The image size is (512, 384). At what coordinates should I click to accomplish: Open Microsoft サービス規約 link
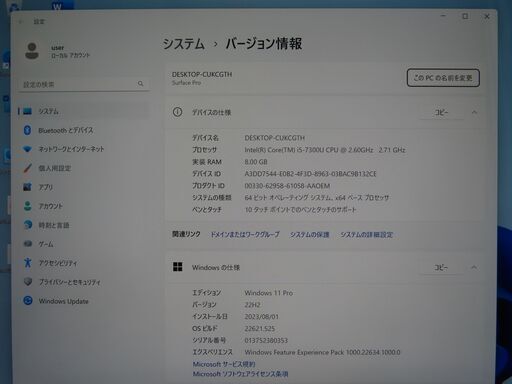pyautogui.click(x=224, y=364)
